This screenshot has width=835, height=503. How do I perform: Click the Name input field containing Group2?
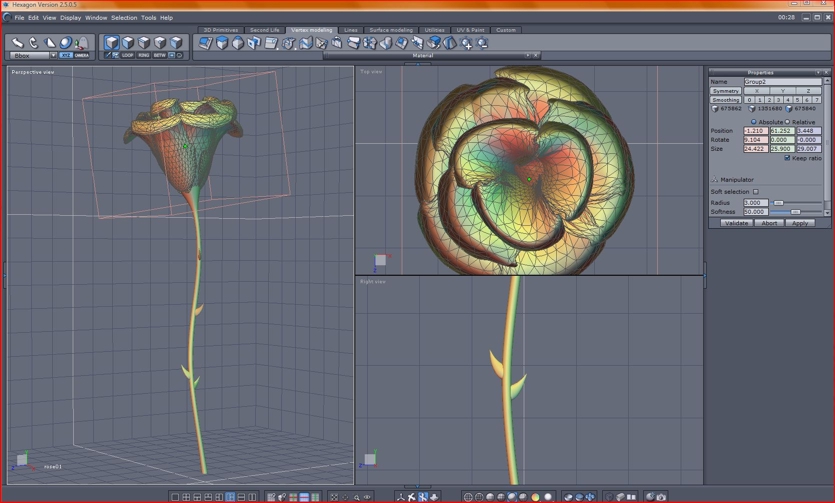[x=783, y=81]
